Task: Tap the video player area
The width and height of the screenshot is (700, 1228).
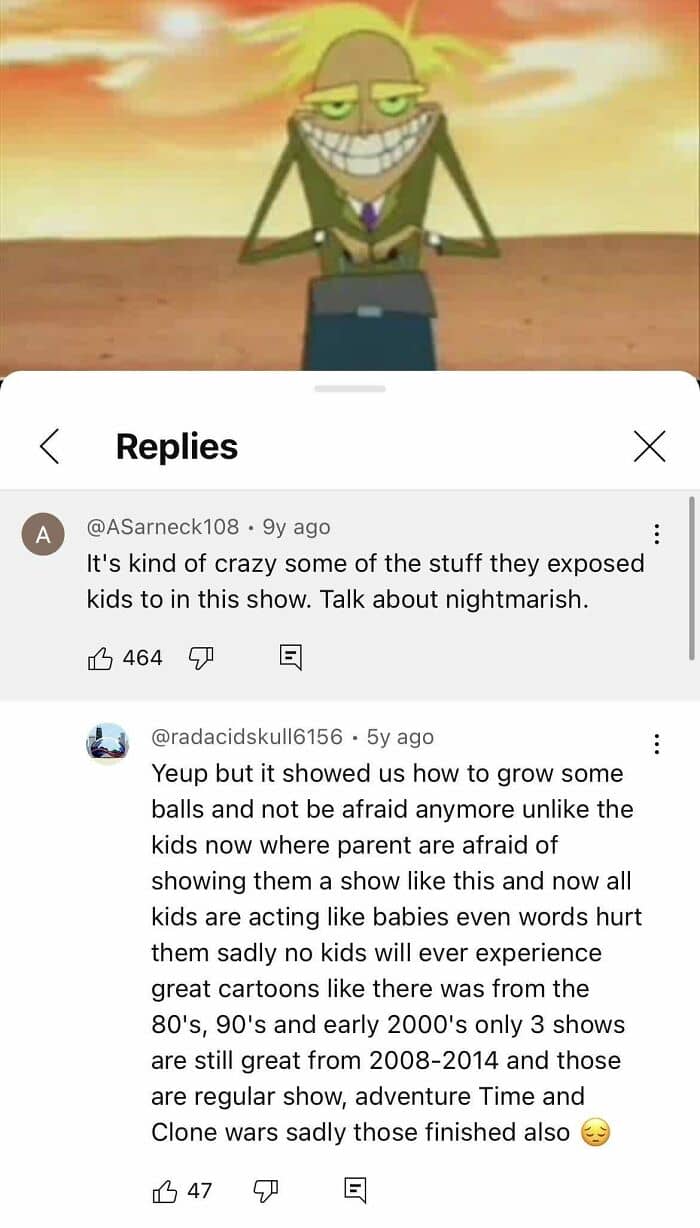Action: (350, 185)
